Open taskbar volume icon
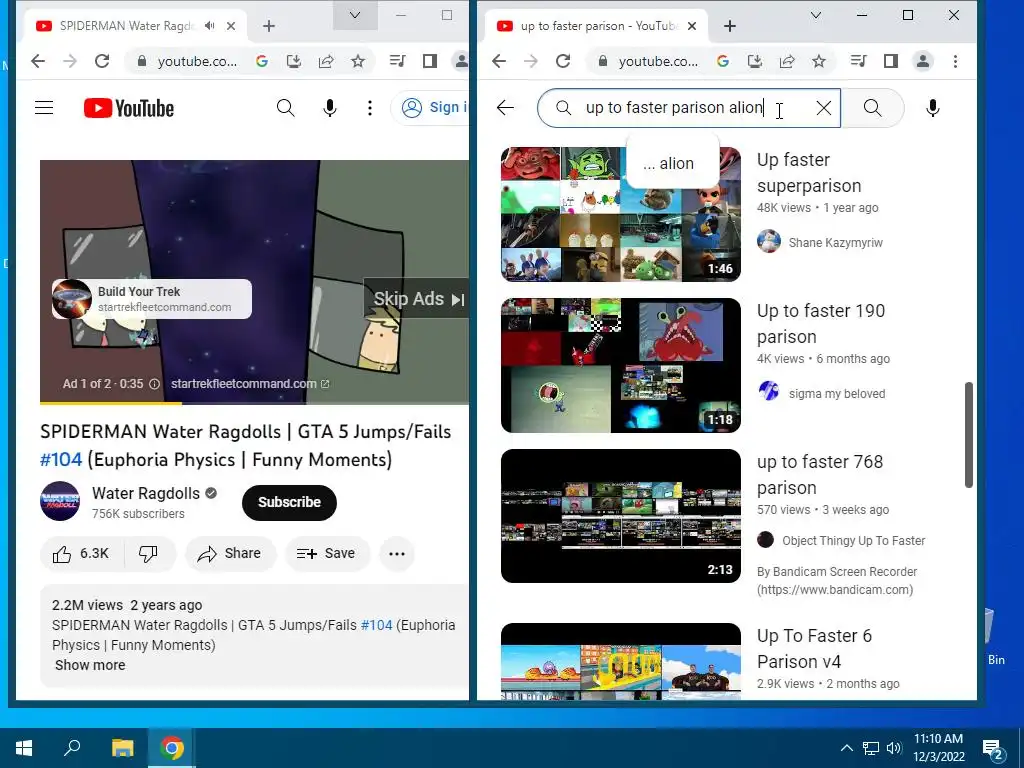Screen dimensions: 1024x768 894,748
